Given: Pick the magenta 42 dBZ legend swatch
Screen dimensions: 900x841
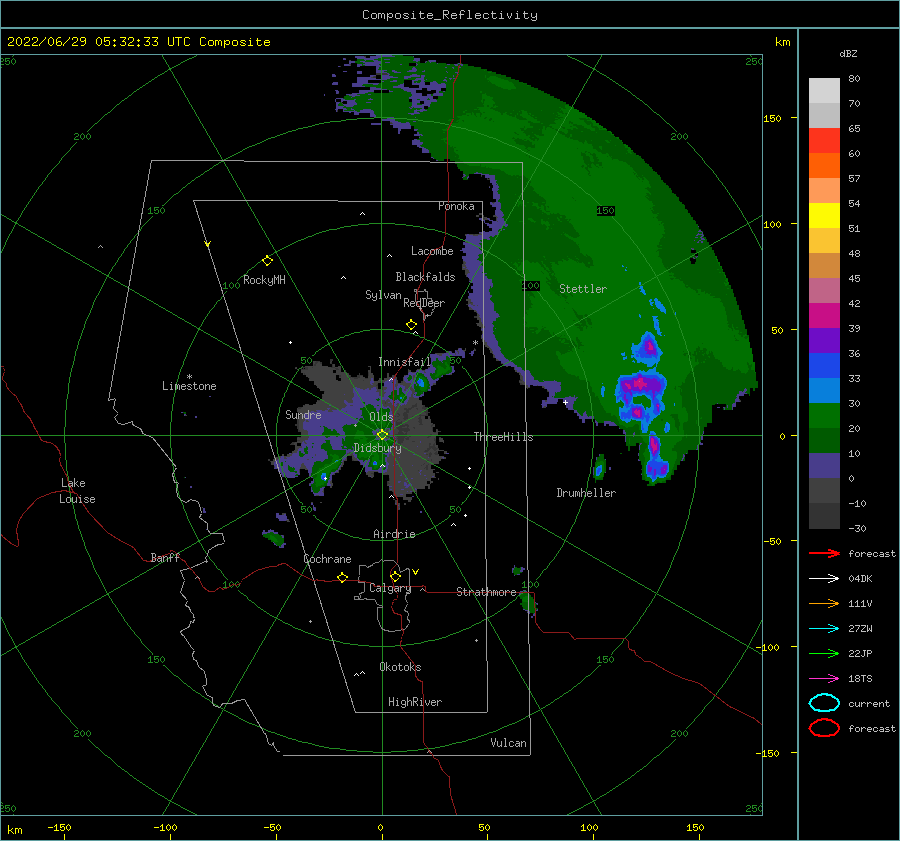Looking at the screenshot, I should tap(824, 315).
